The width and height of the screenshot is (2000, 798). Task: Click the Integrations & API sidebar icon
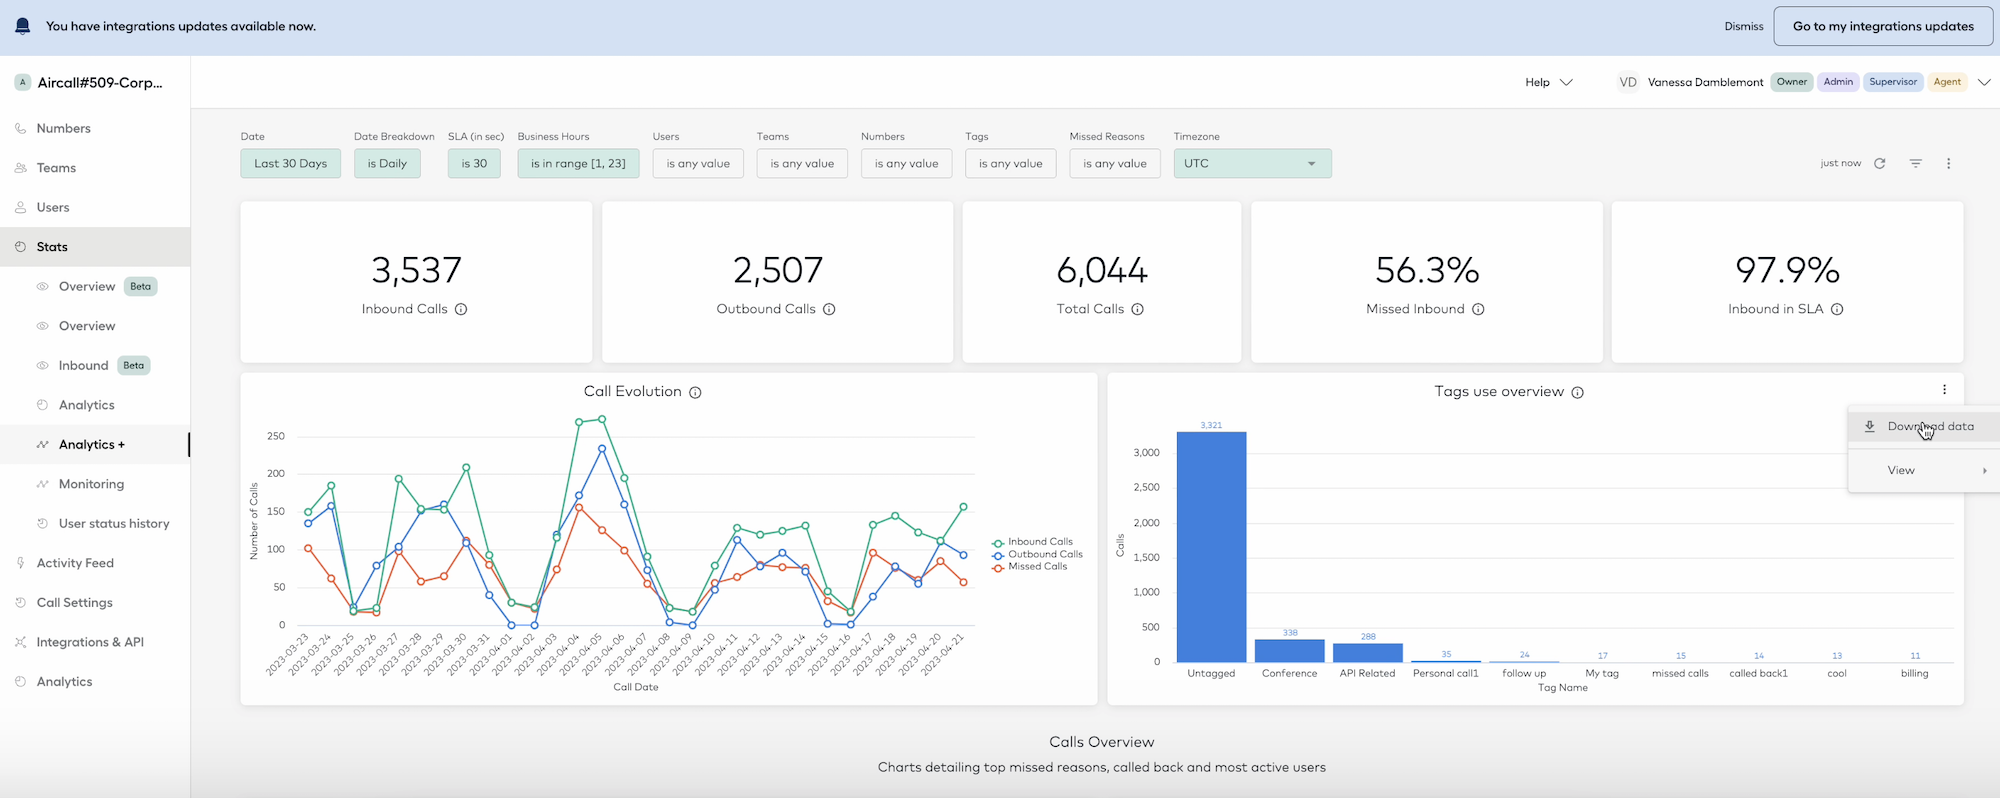20,642
